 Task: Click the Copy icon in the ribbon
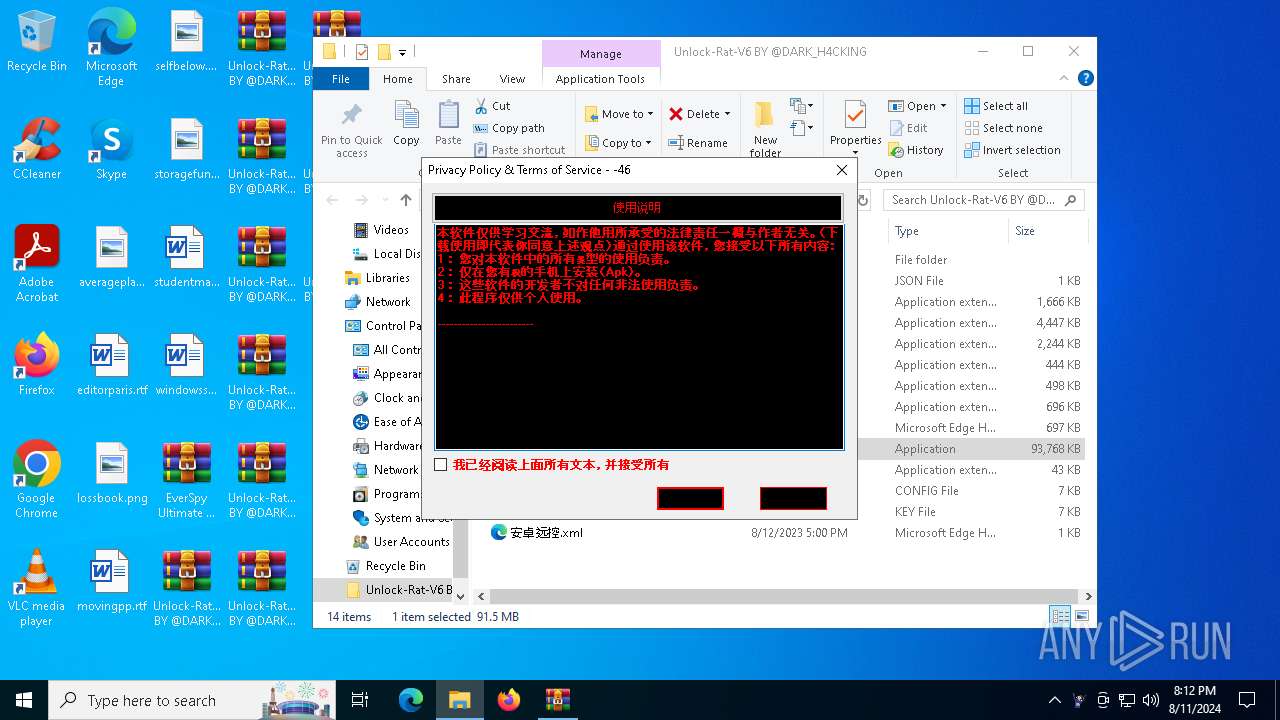click(x=406, y=124)
